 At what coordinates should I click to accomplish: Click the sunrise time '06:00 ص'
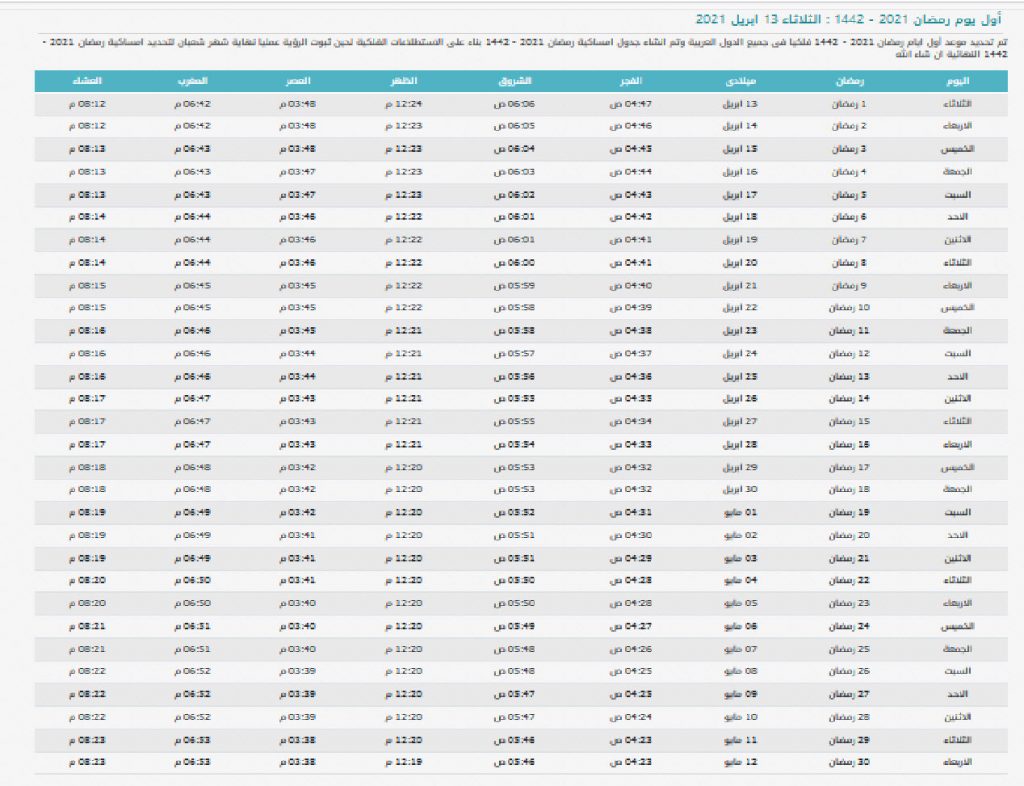coord(514,262)
